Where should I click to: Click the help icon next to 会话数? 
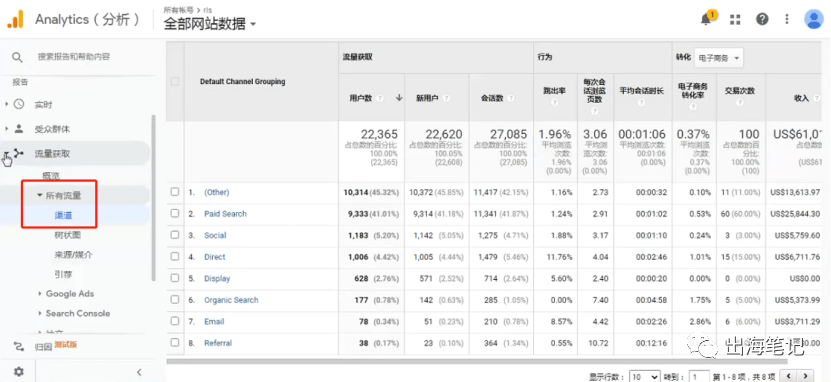click(511, 99)
